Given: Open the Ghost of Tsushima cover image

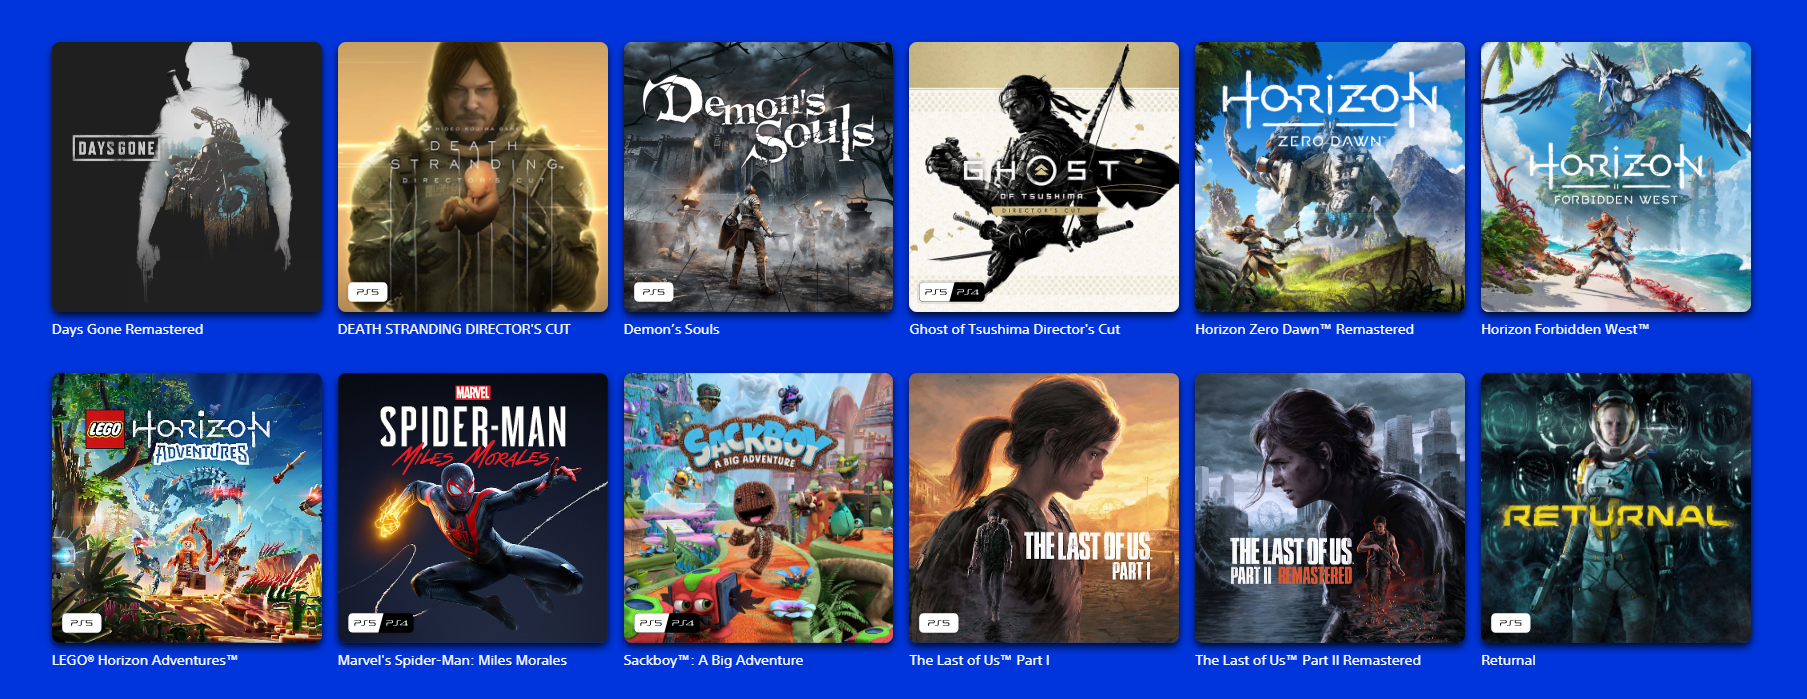Looking at the screenshot, I should click(x=1044, y=177).
